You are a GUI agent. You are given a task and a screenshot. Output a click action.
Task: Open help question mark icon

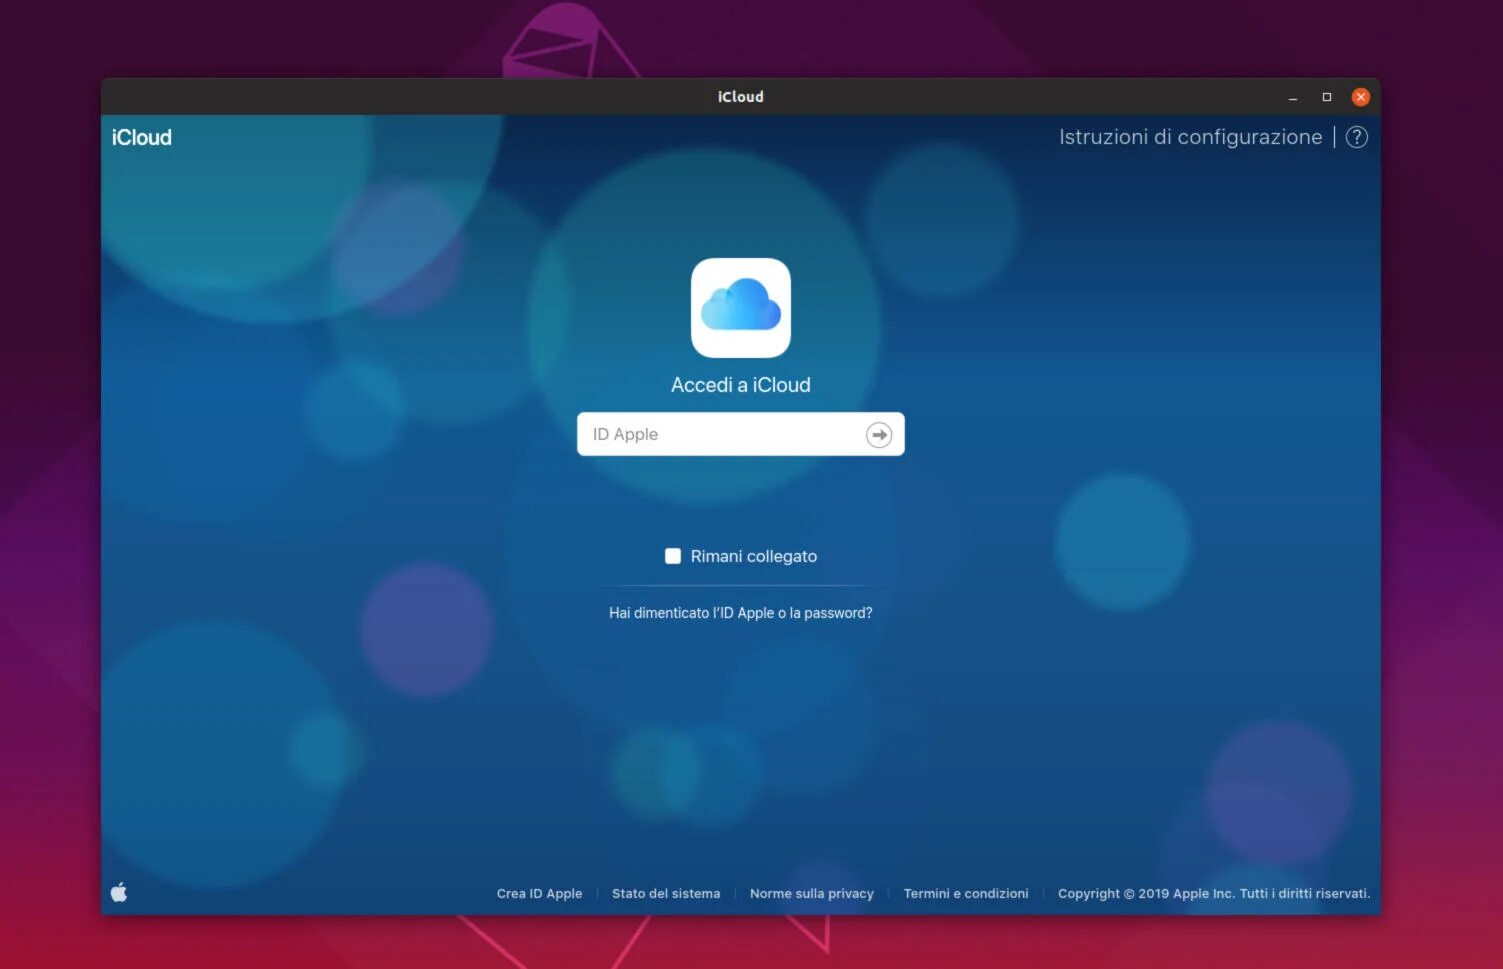point(1357,137)
